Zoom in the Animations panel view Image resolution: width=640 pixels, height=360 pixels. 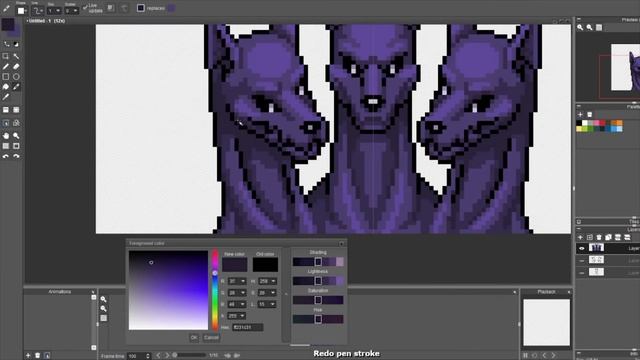pos(104,299)
